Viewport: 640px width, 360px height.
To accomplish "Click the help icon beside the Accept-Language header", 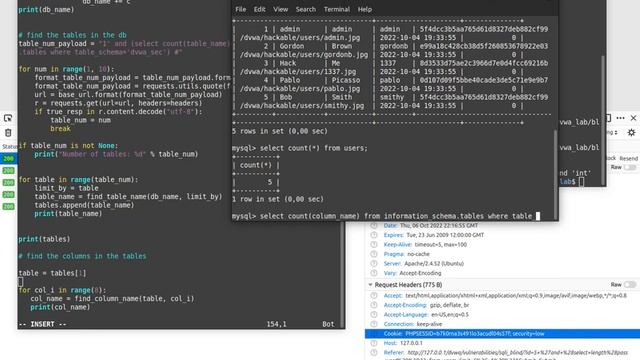I will pos(374,315).
